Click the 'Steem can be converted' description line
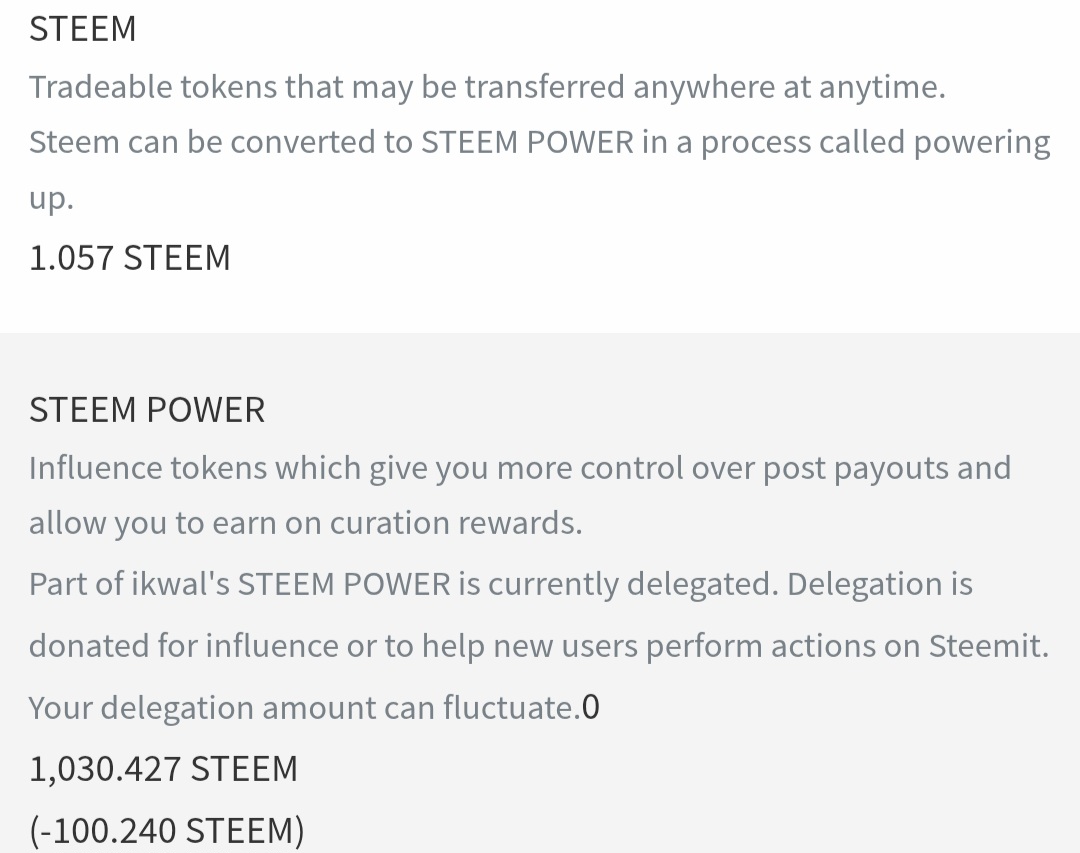 (x=539, y=143)
